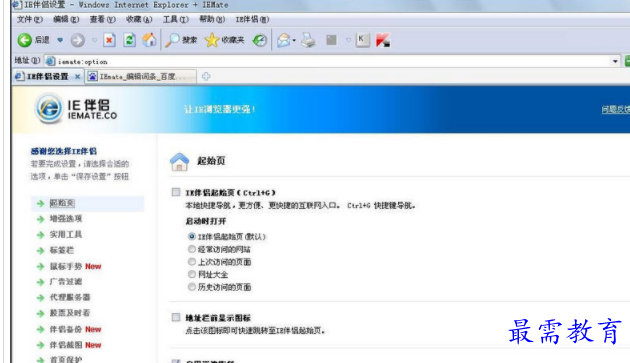Open the 工具(T) menu
The height and width of the screenshot is (363, 630).
(x=176, y=19)
